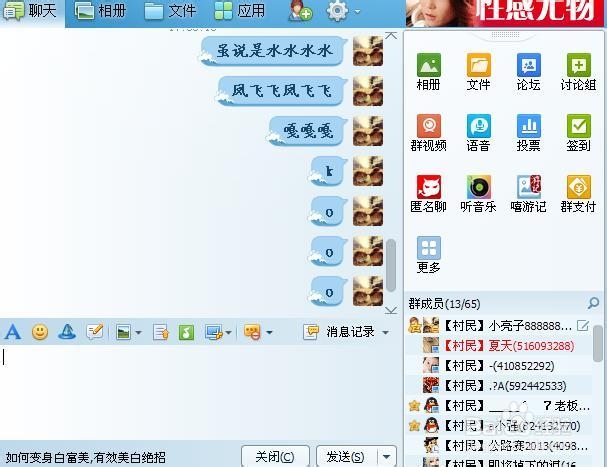
Task: Show 更多 more group apps
Action: (429, 254)
